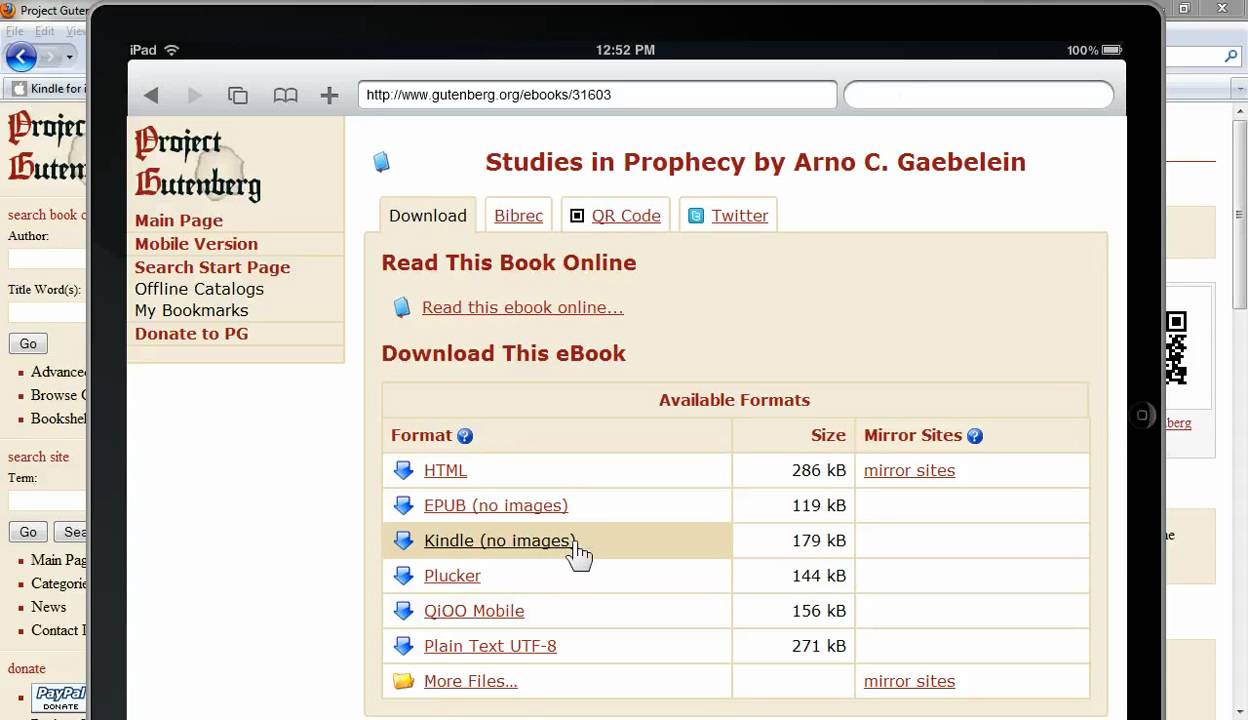Click the help icon next to Format
Image resolution: width=1248 pixels, height=720 pixels.
tap(465, 436)
